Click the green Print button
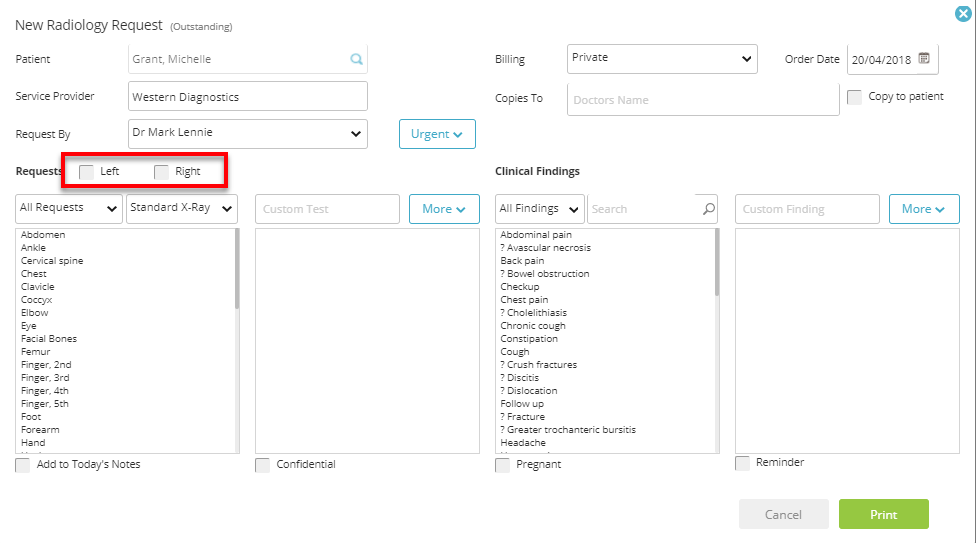Screen dimensions: 976x543 tap(884, 514)
